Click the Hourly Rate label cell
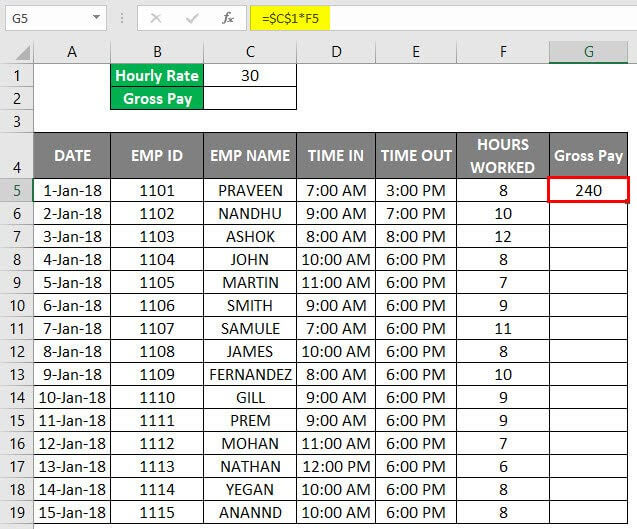 [x=157, y=75]
